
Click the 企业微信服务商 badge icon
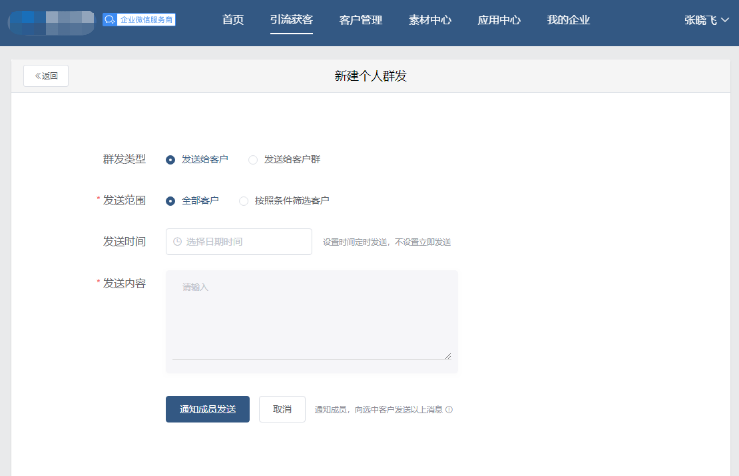click(139, 19)
